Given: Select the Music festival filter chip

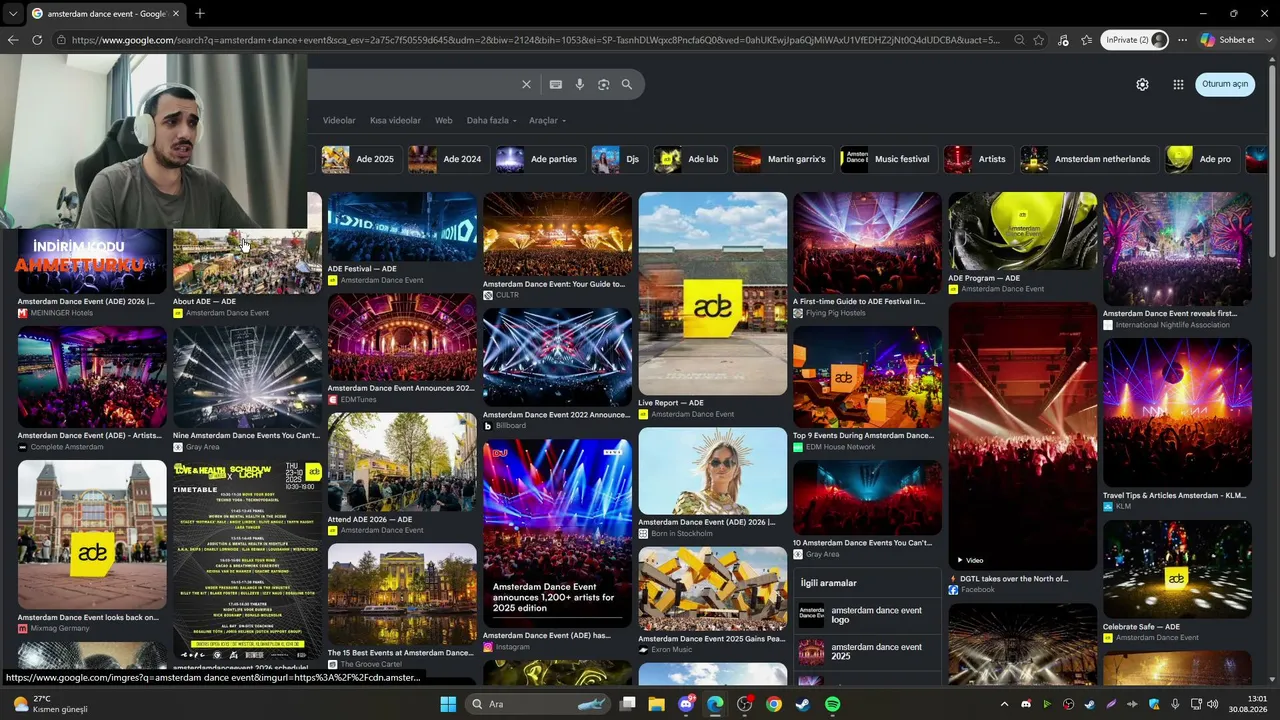Looking at the screenshot, I should pyautogui.click(x=888, y=159).
